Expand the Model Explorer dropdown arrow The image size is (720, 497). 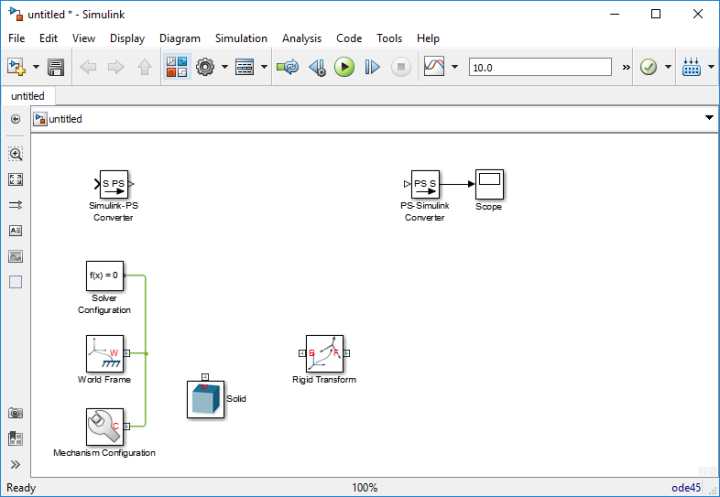pyautogui.click(x=264, y=67)
